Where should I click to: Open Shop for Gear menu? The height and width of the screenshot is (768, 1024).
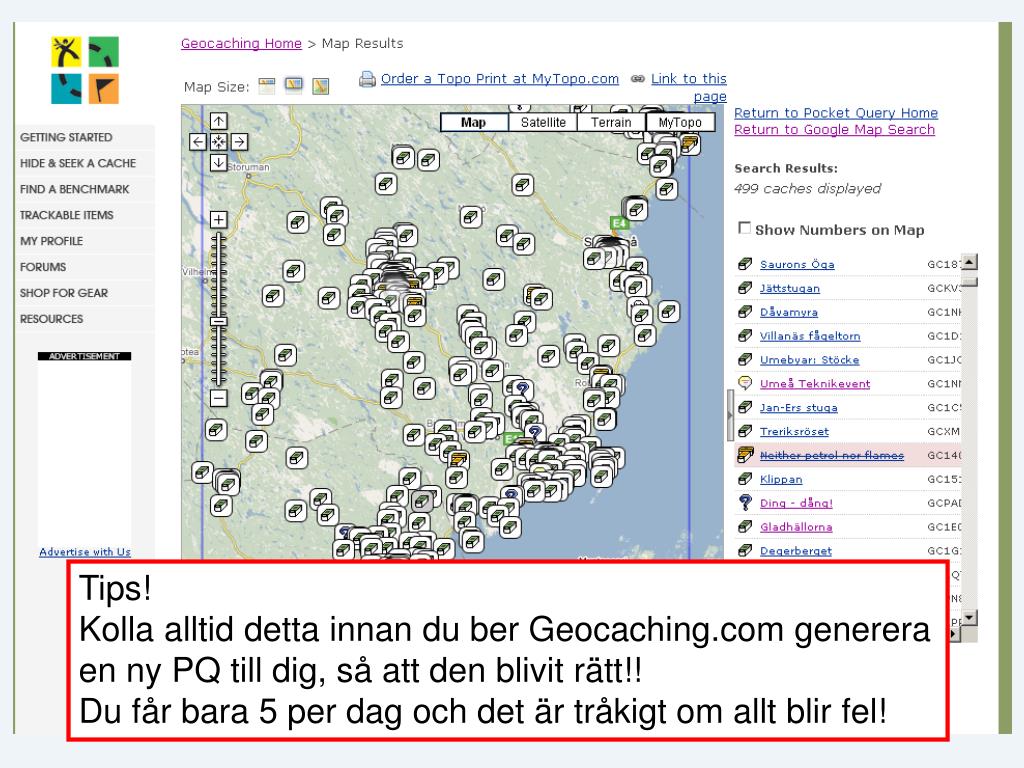pos(64,293)
